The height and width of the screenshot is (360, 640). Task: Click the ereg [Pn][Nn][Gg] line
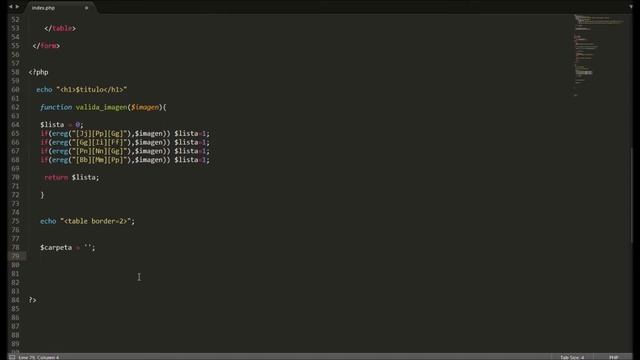pyautogui.click(x=125, y=151)
